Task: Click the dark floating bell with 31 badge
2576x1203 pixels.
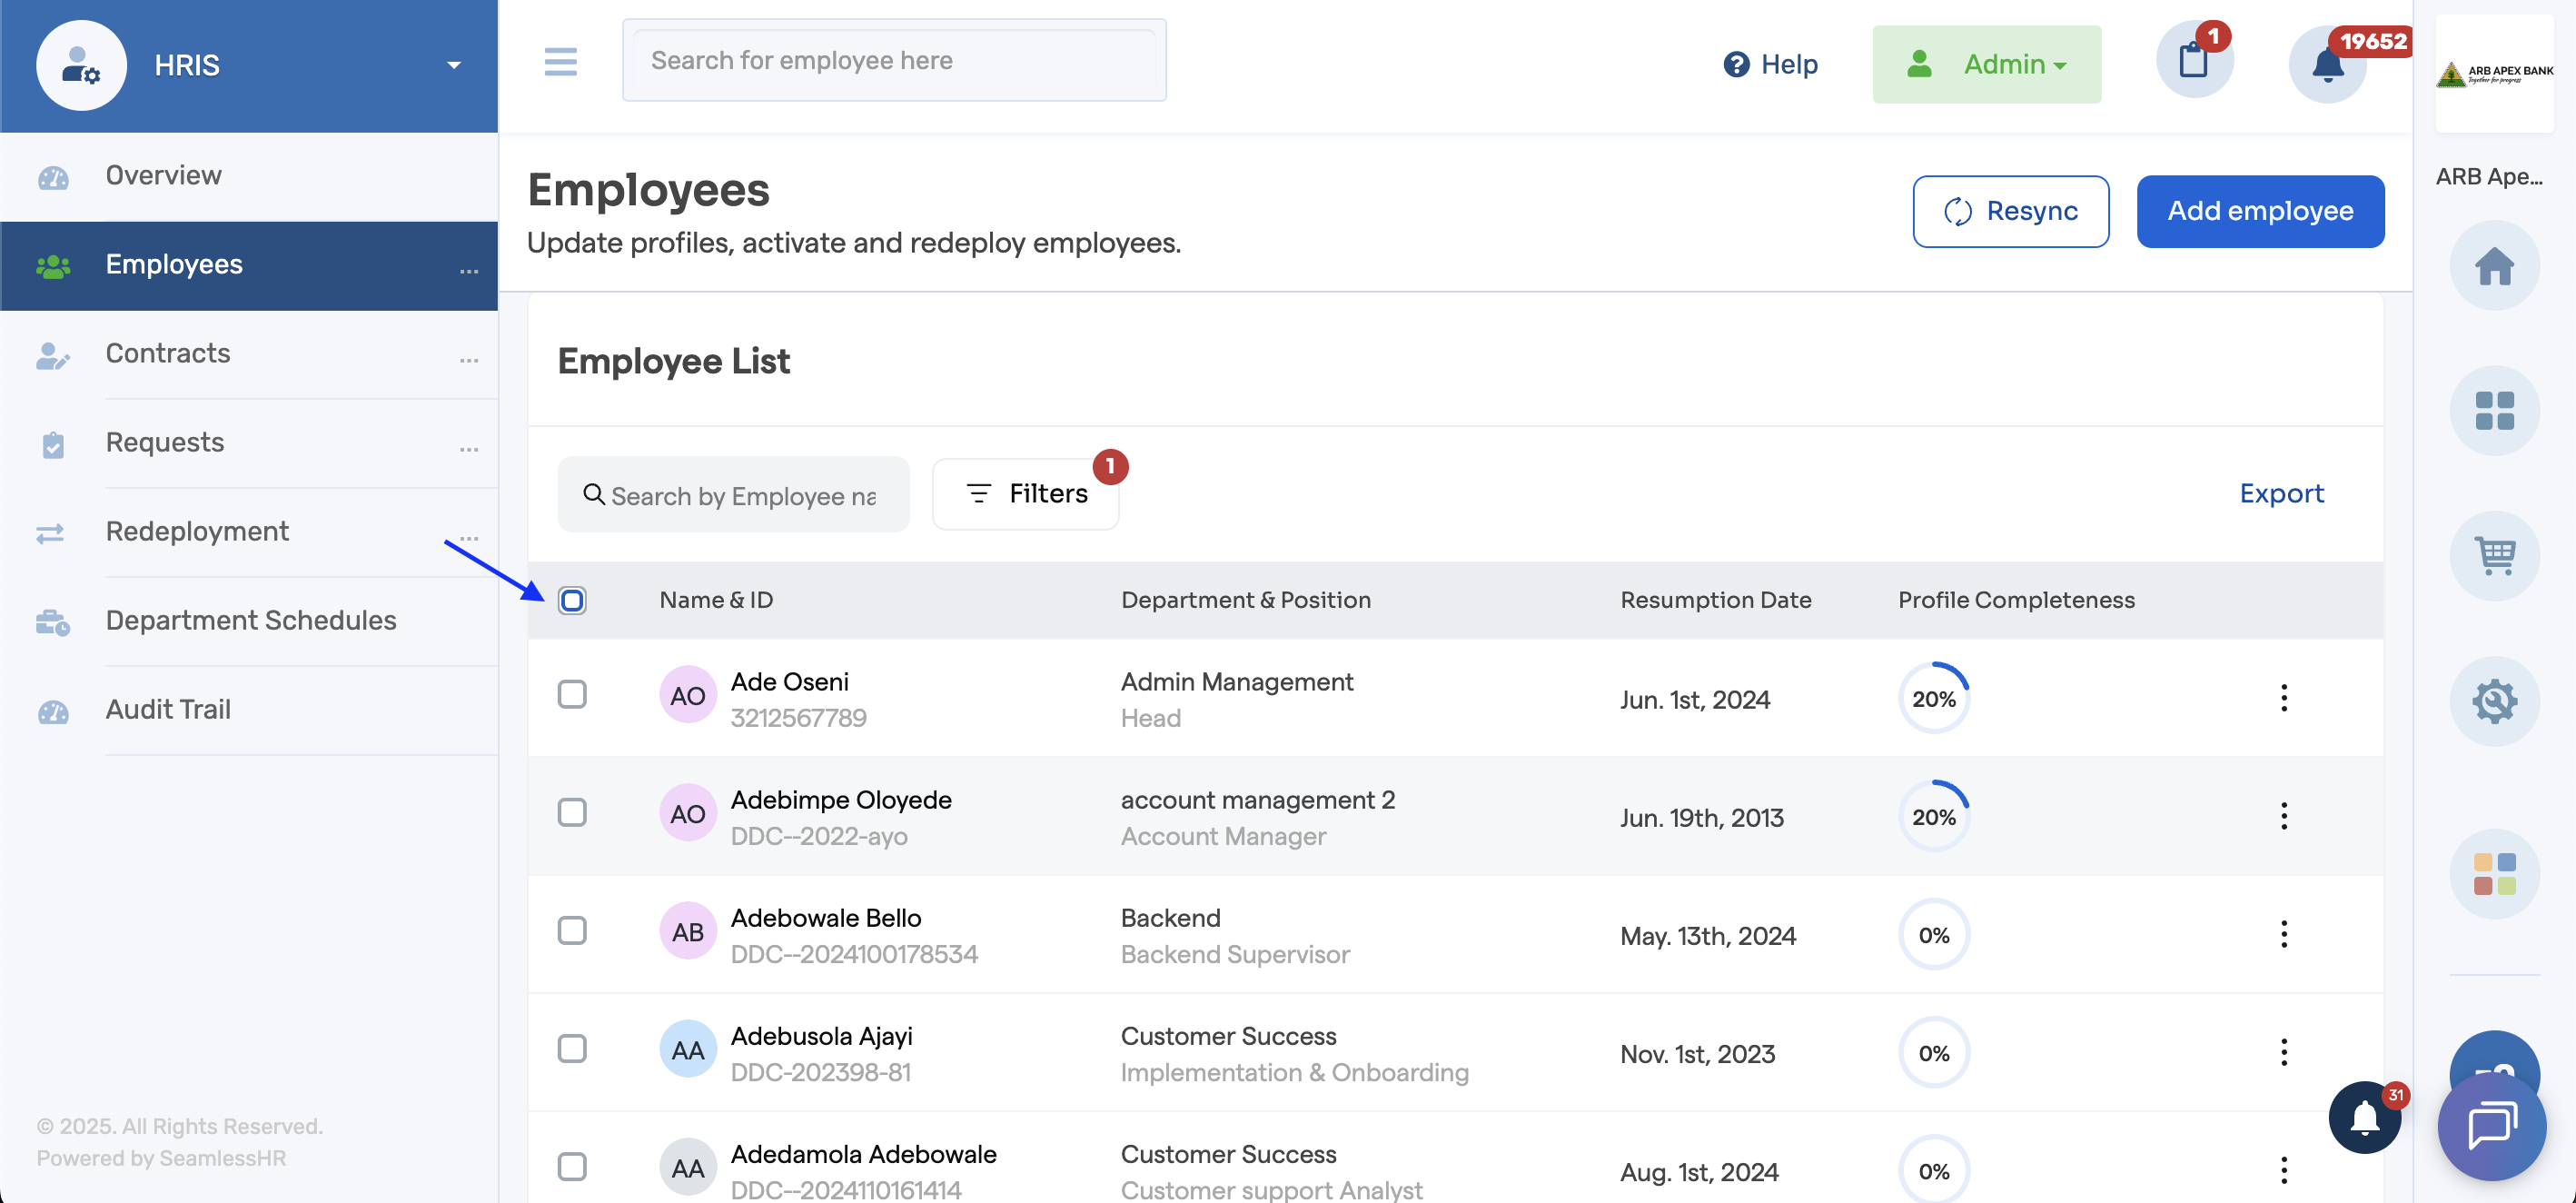Action: 2365,1117
